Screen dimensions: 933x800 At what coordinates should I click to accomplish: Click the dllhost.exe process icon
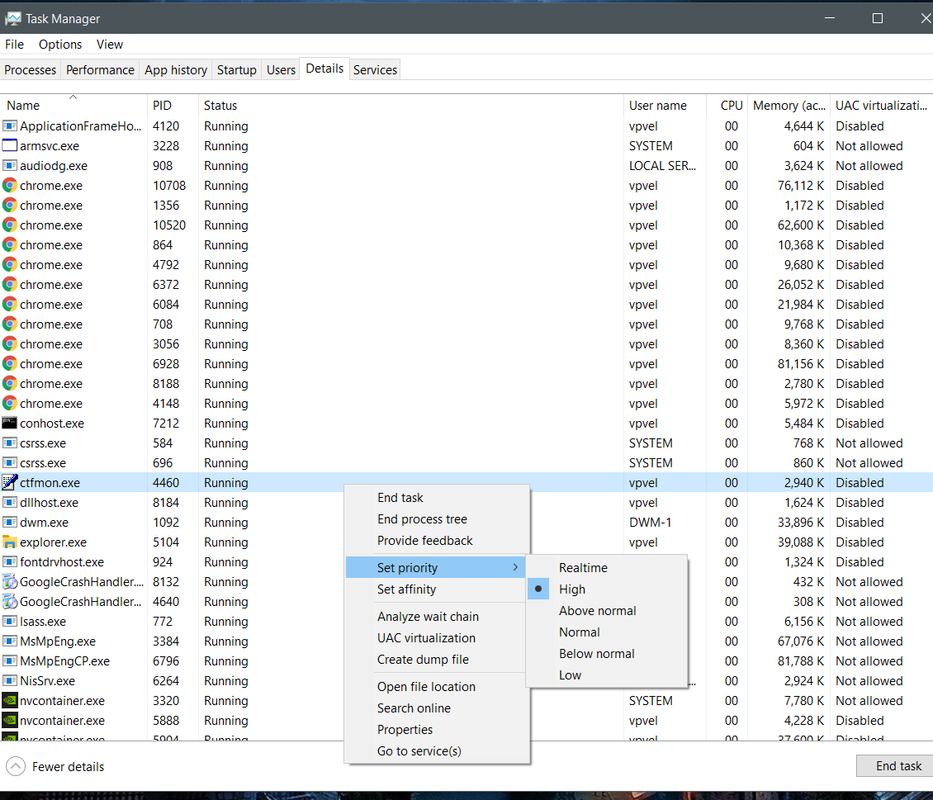[x=10, y=502]
